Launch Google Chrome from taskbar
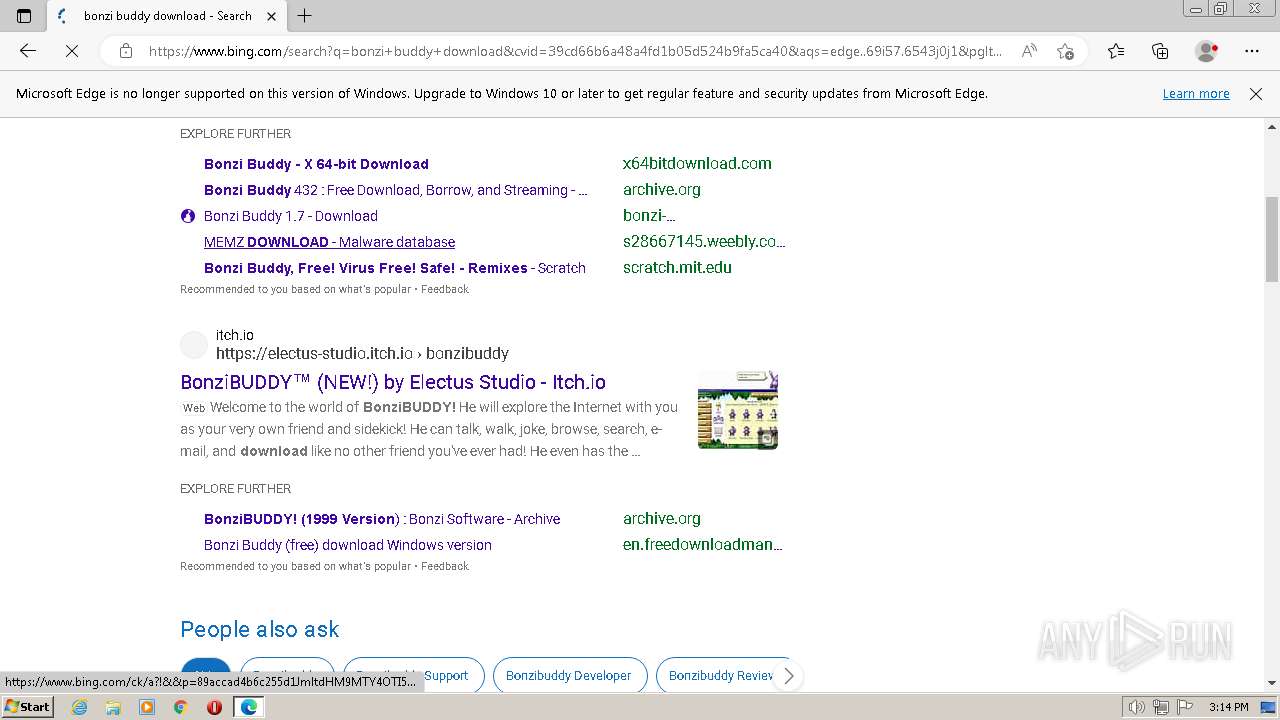This screenshot has height=720, width=1280. [x=181, y=707]
